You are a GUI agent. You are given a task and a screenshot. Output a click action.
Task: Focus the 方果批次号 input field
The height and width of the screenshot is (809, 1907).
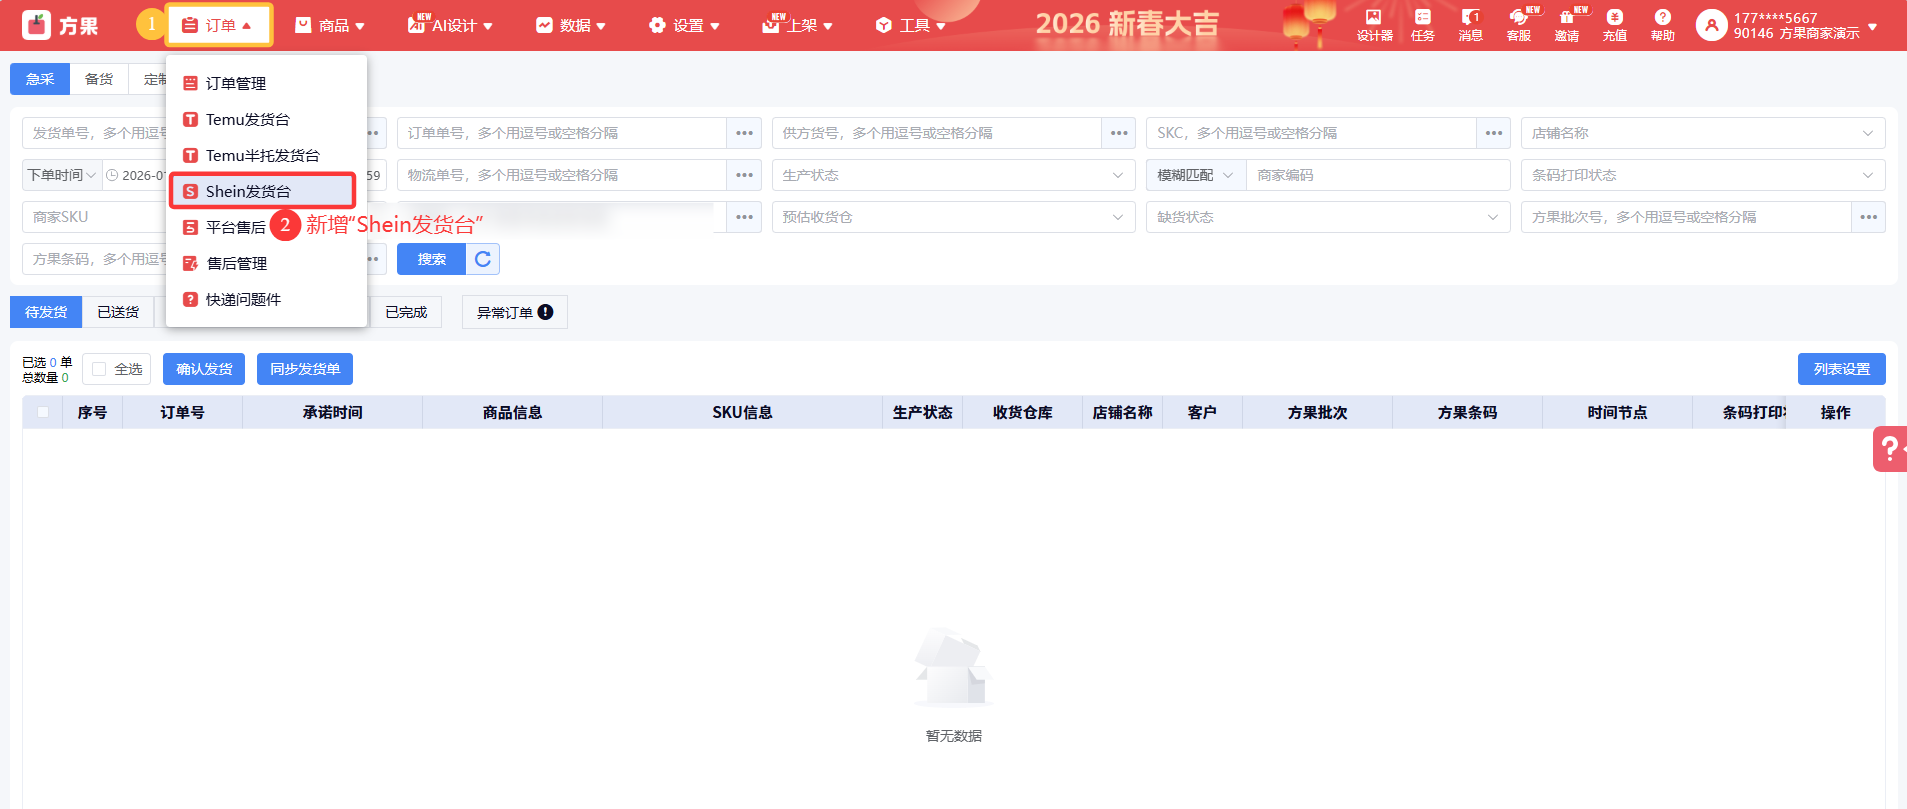1686,217
